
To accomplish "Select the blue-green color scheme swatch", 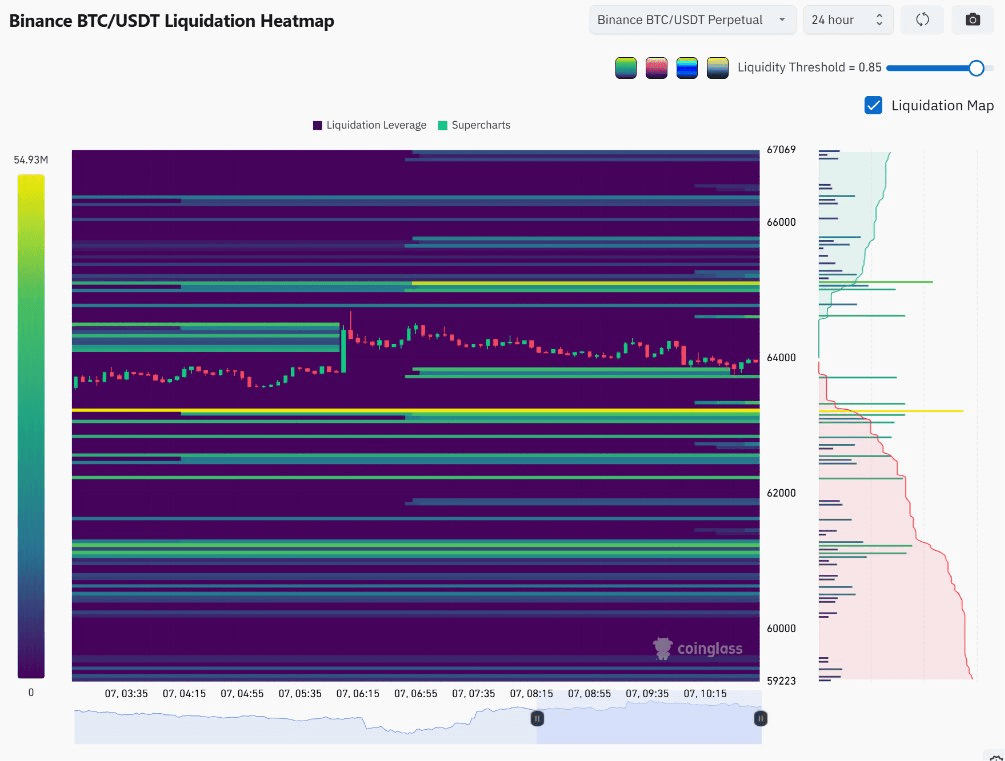I will (x=687, y=68).
